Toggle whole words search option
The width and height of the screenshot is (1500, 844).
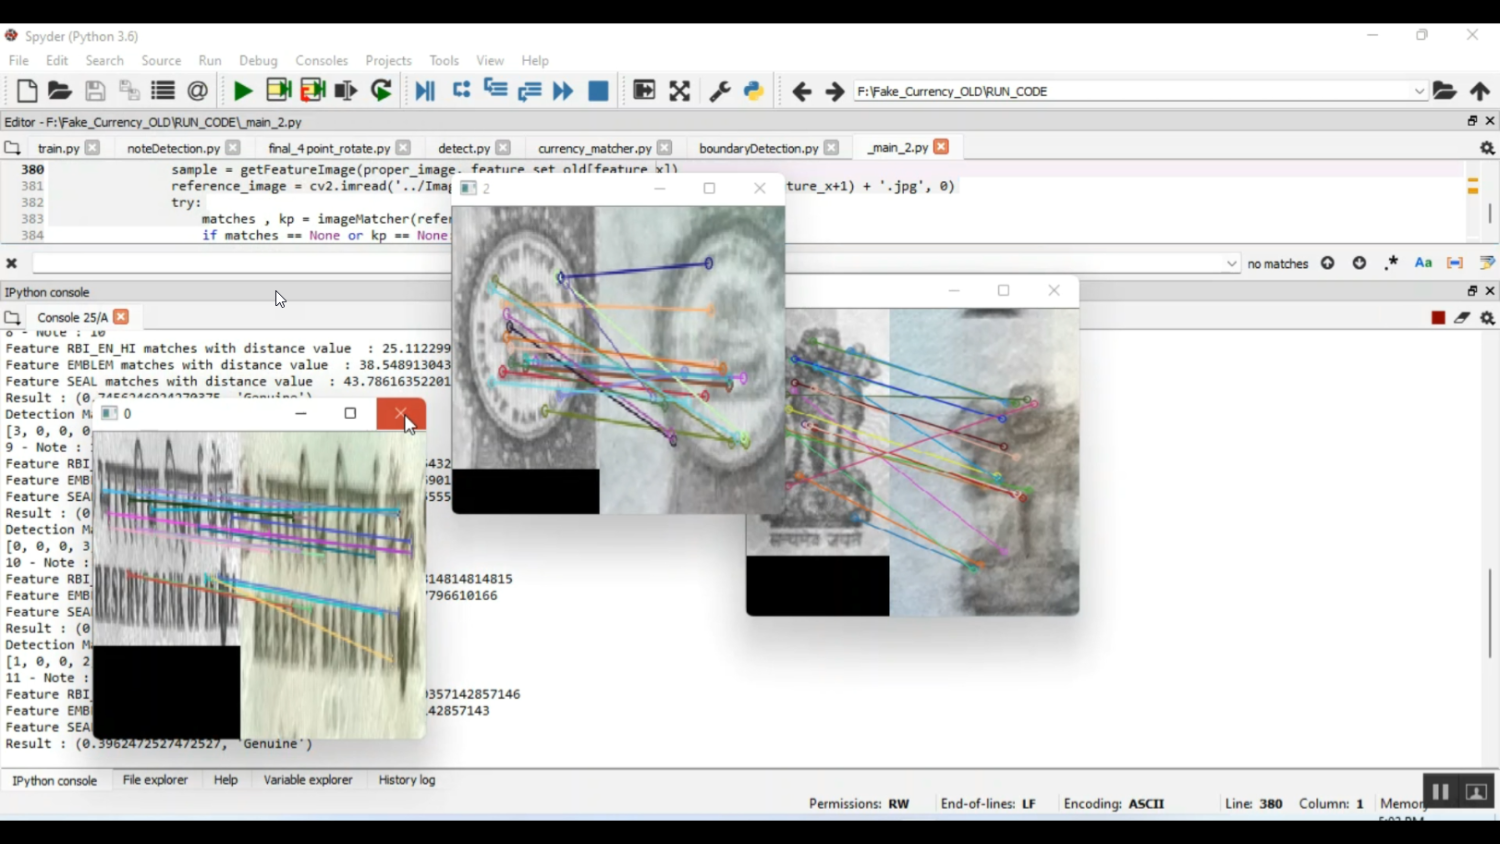coord(1455,263)
